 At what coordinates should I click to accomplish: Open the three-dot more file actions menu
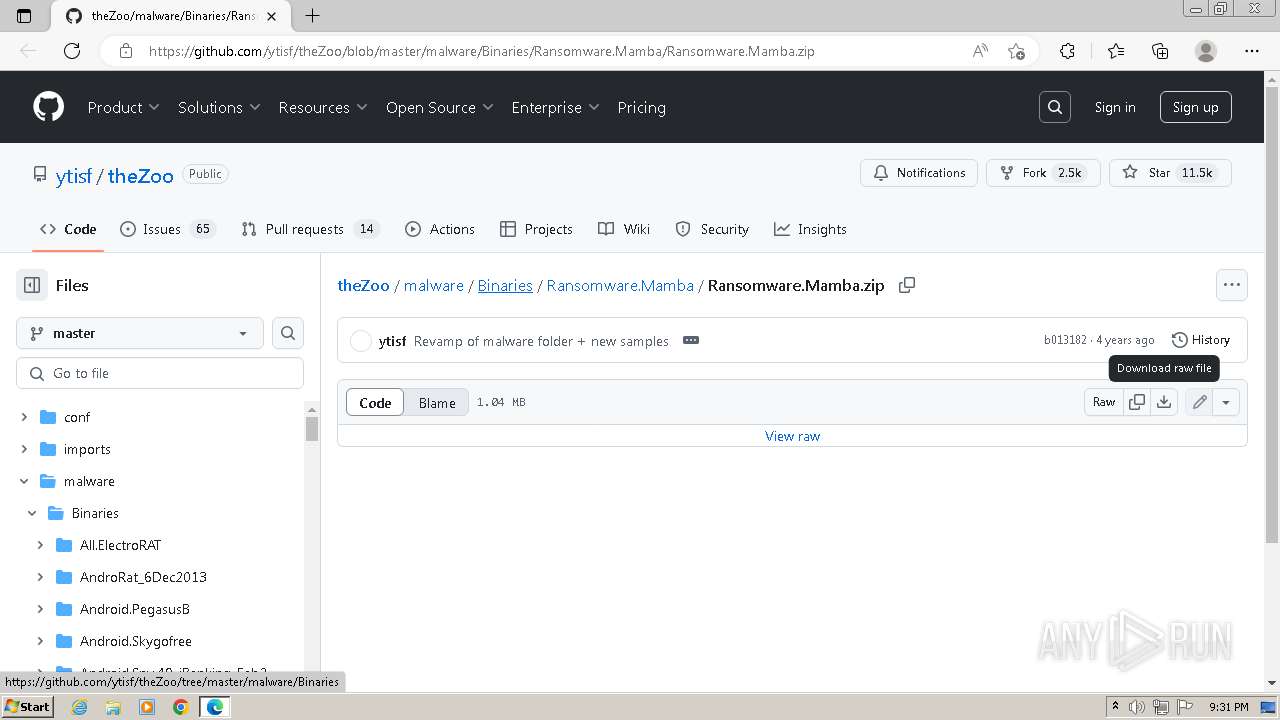coord(1232,285)
